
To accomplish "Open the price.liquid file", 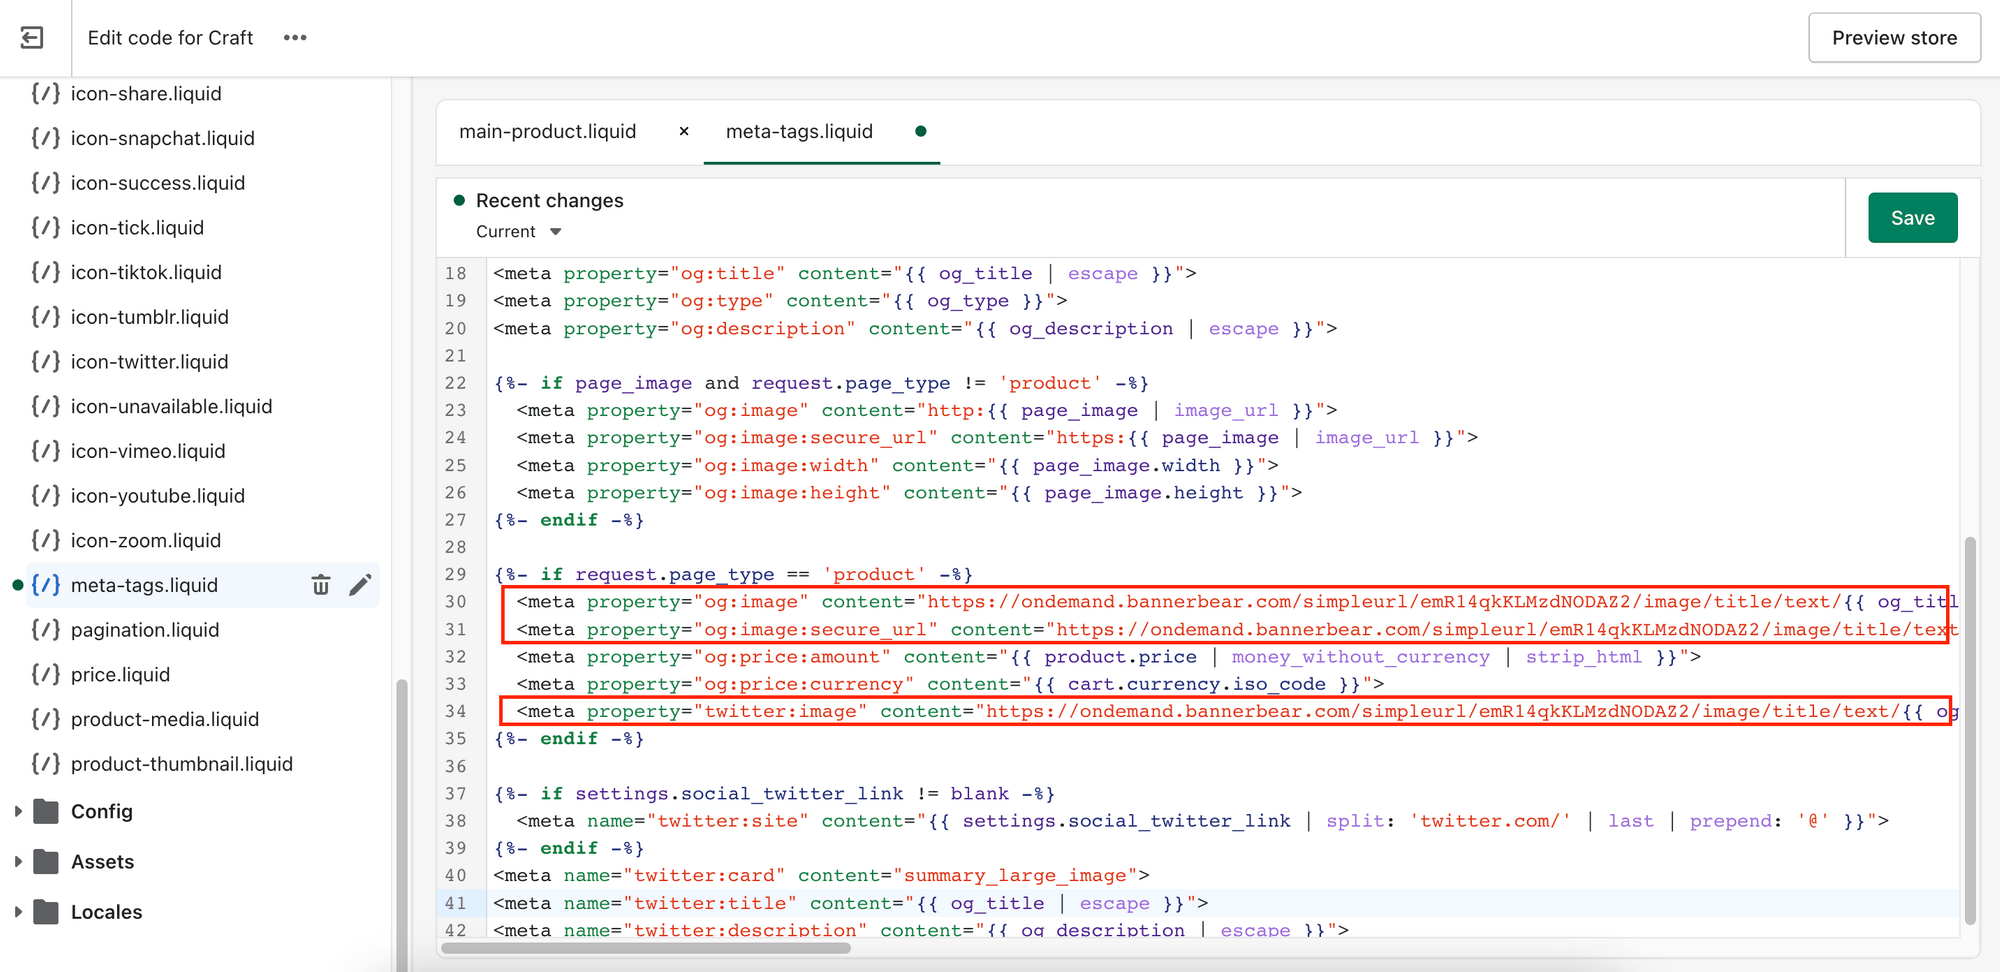I will (x=118, y=674).
